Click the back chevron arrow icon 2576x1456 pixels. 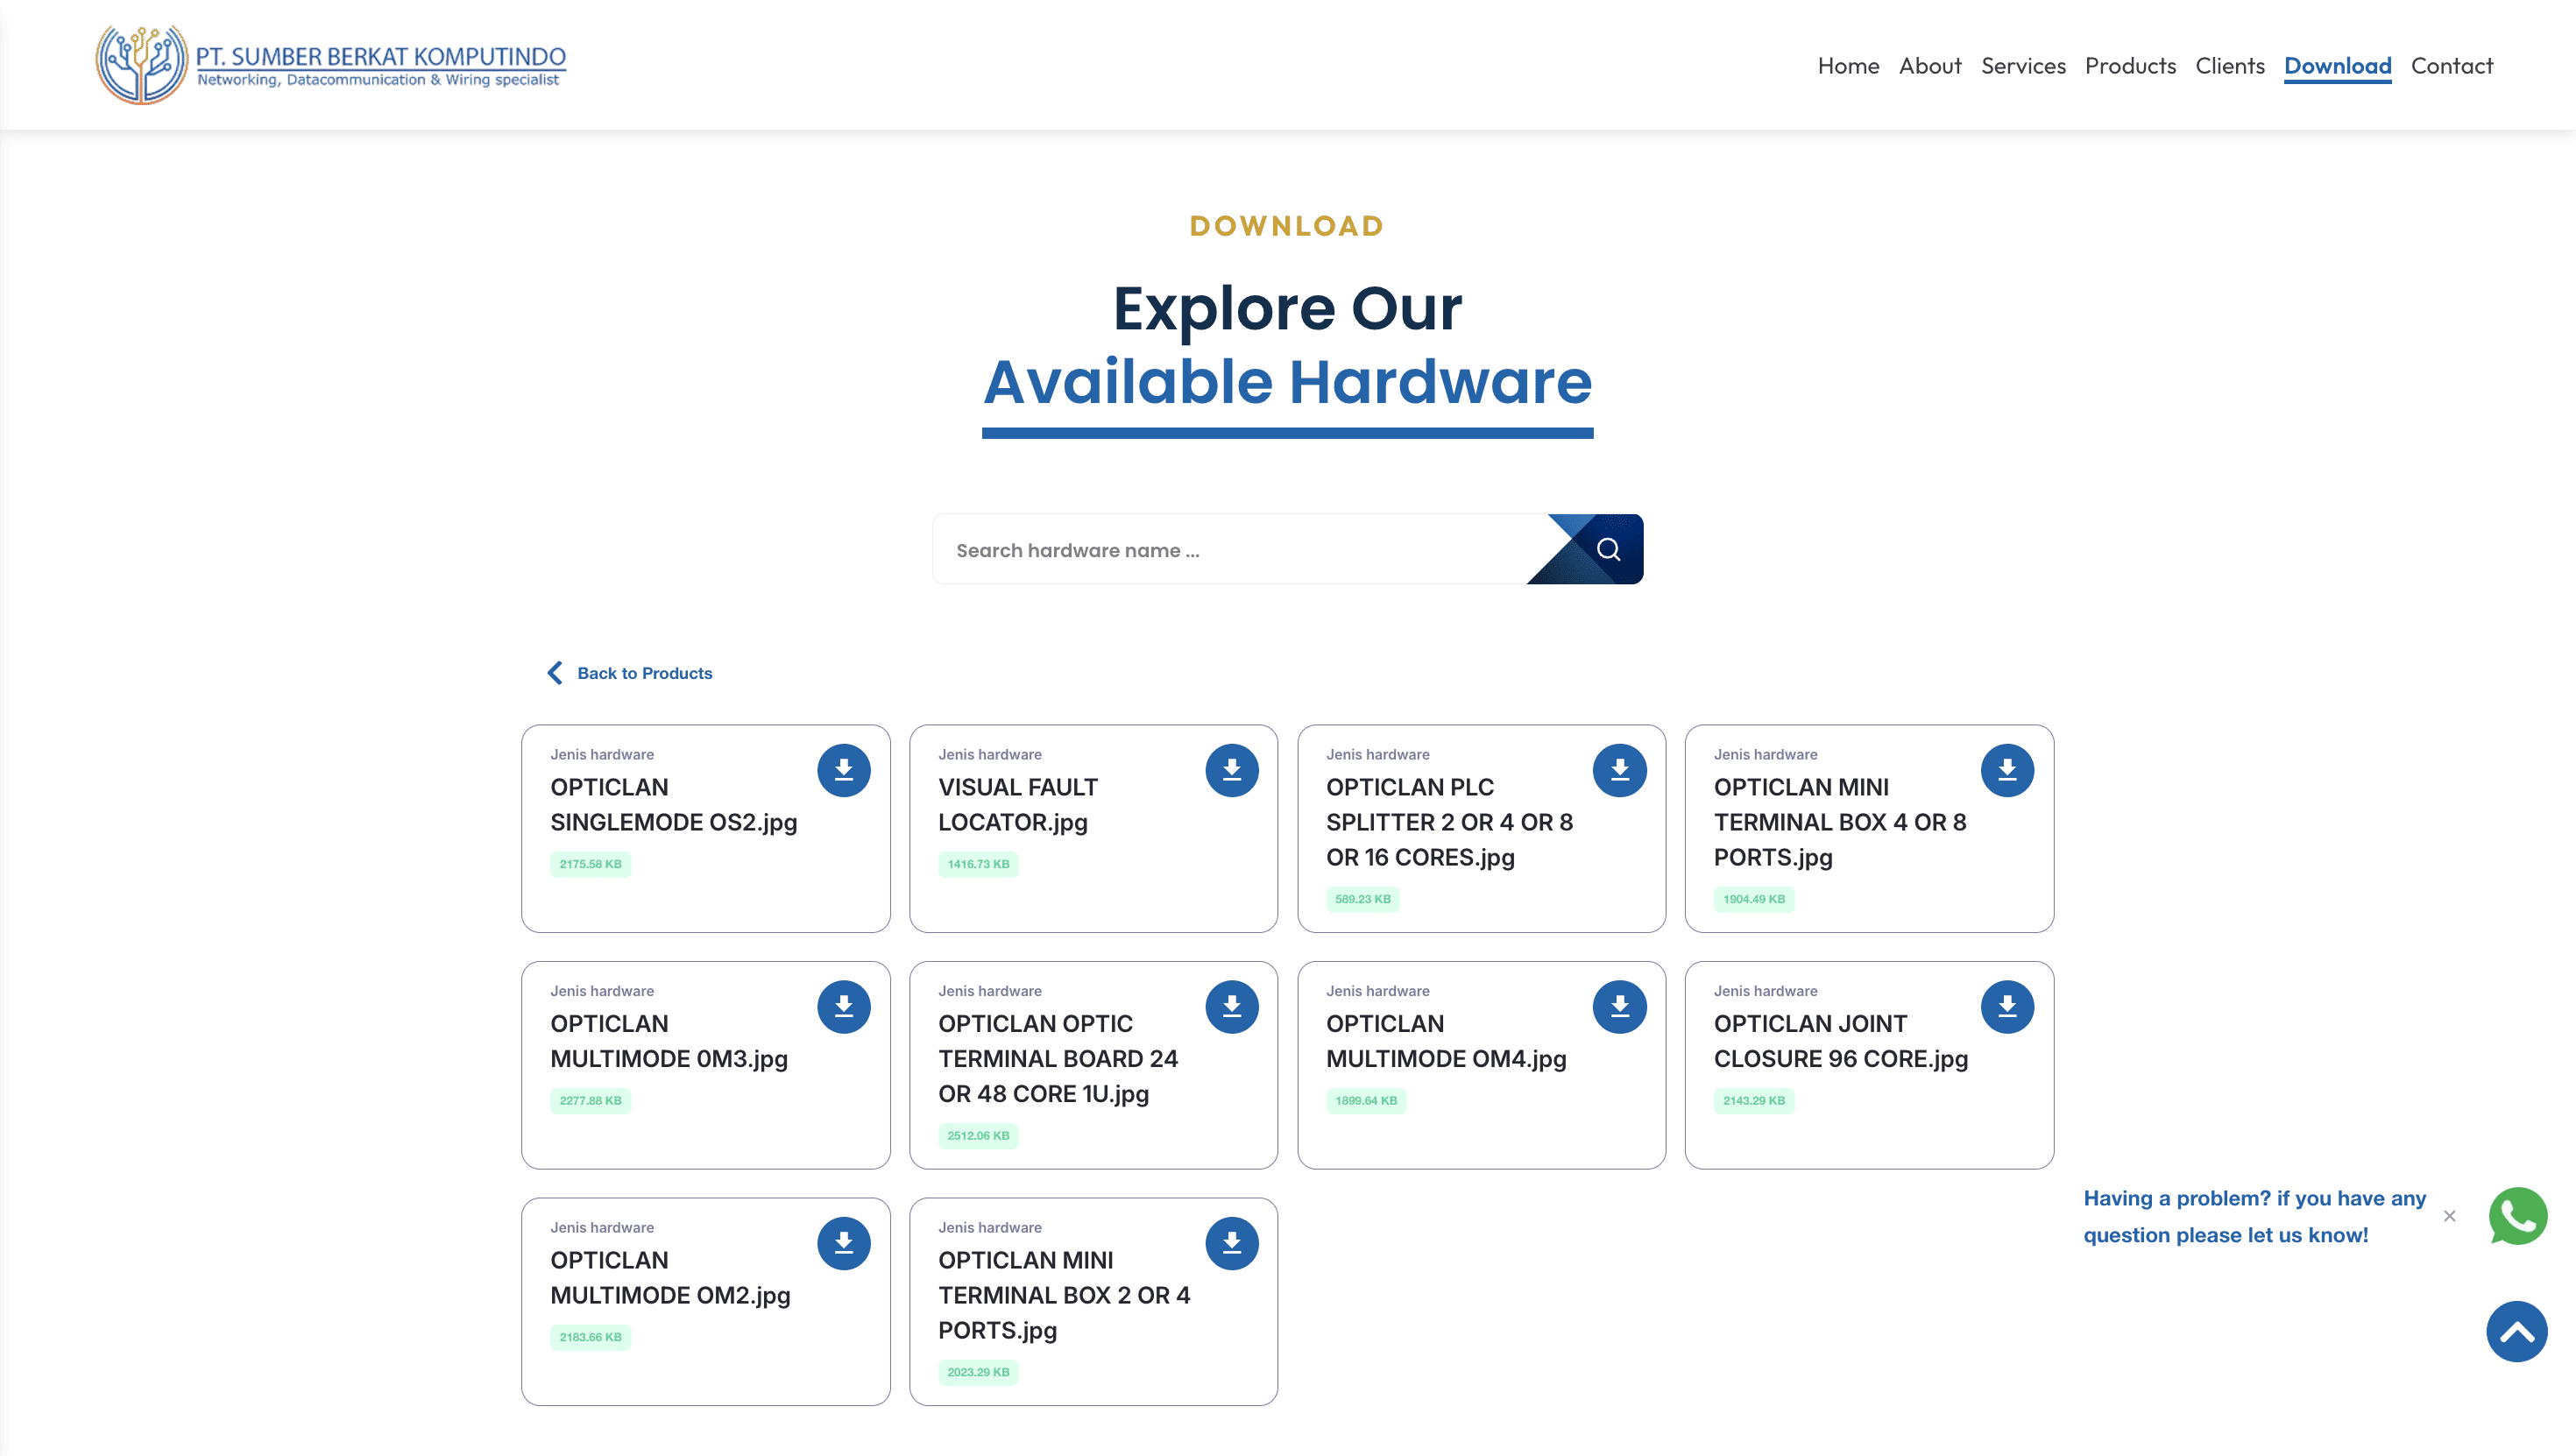tap(555, 673)
